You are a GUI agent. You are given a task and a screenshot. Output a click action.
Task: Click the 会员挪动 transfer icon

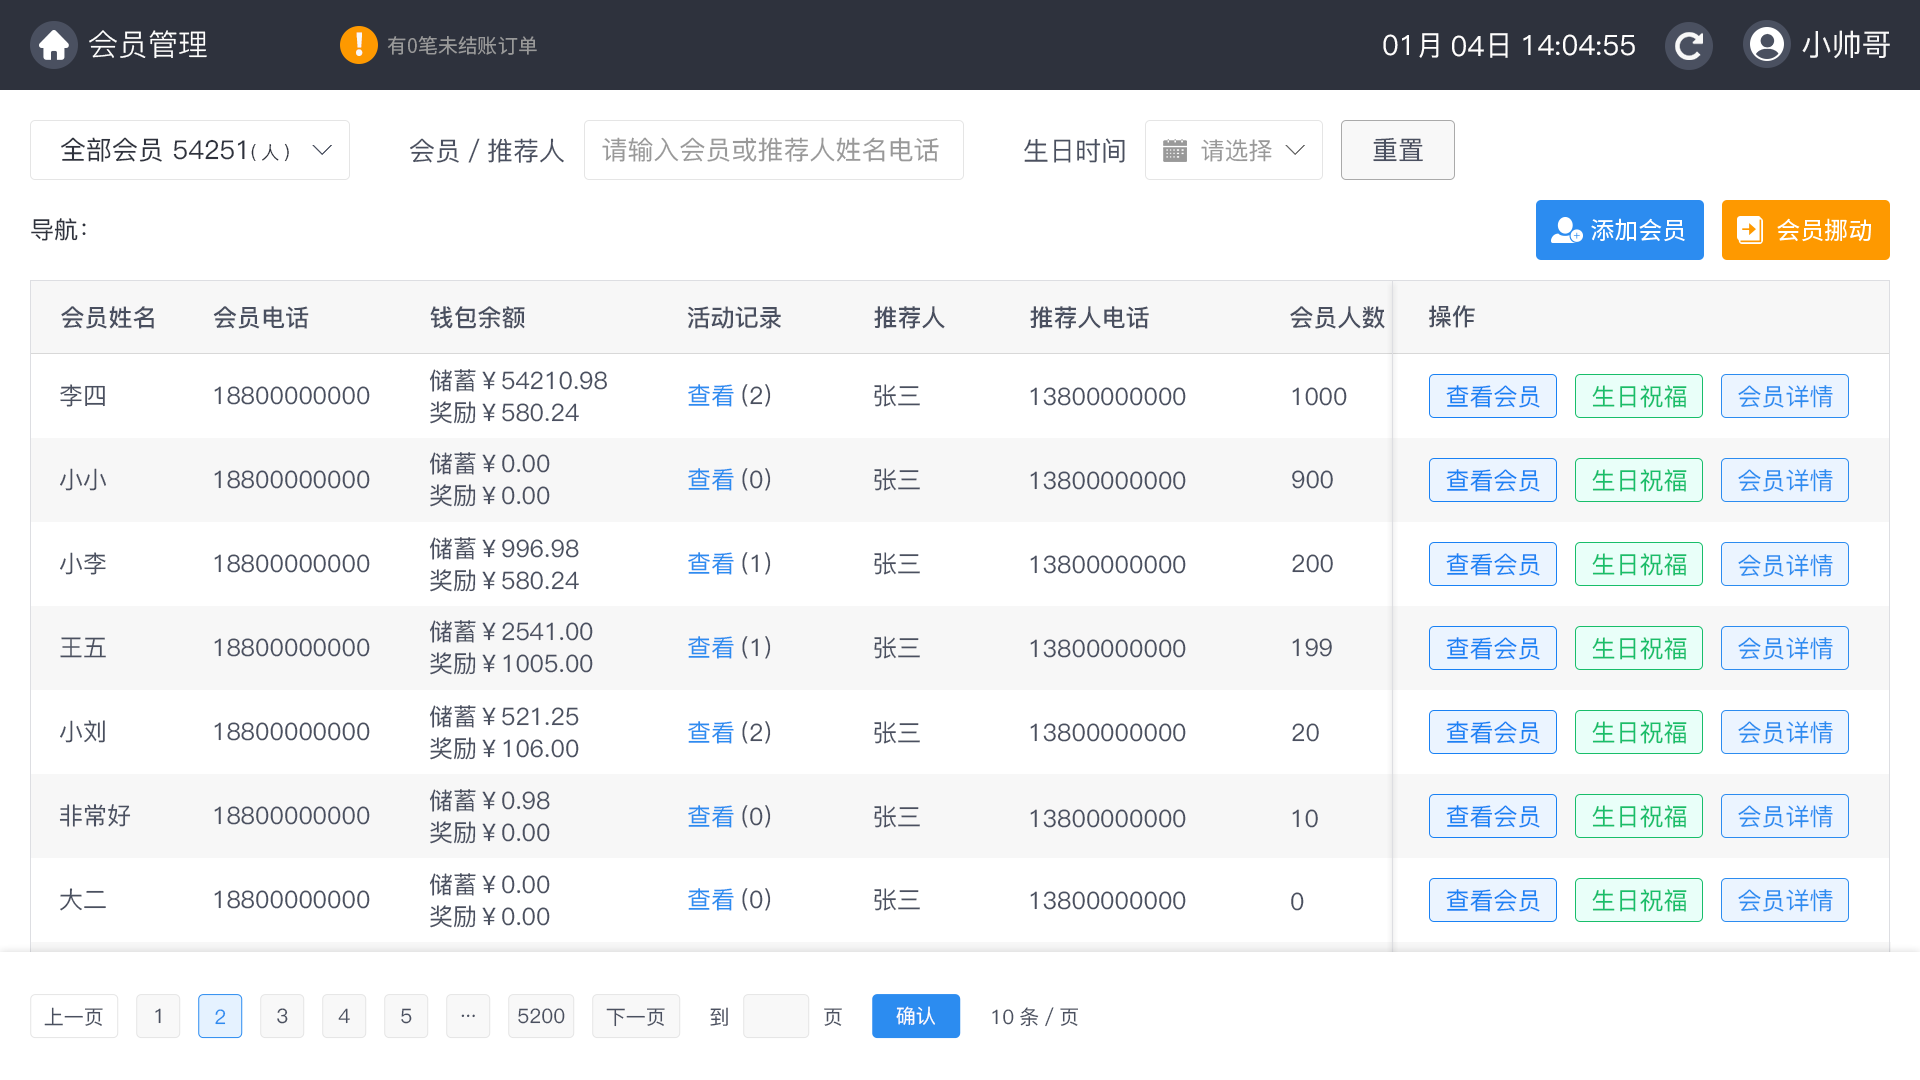pos(1750,231)
